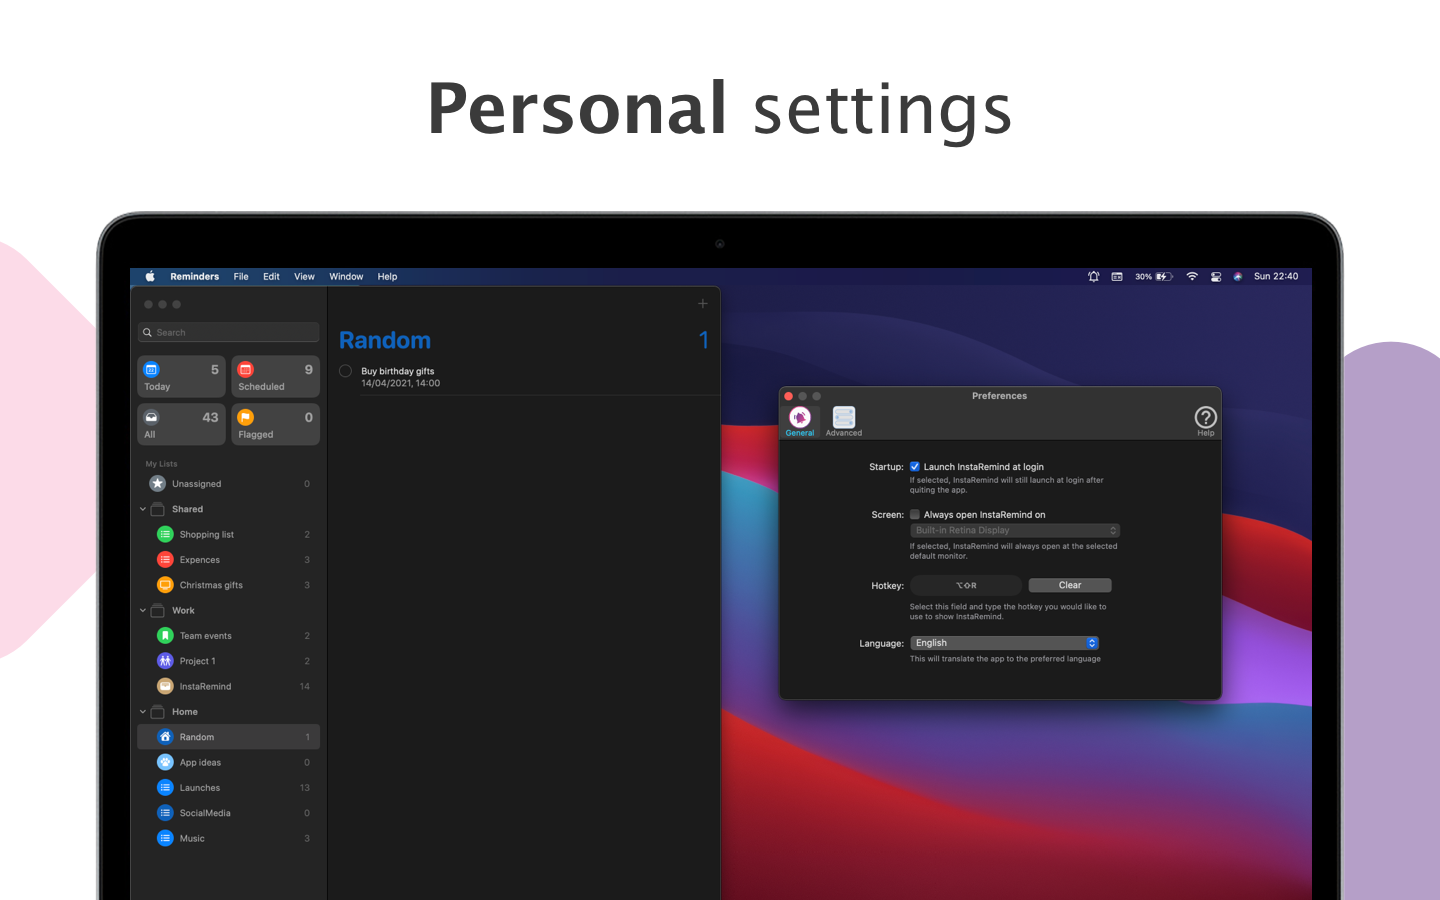The height and width of the screenshot is (900, 1440).
Task: Open the Language dropdown set to English
Action: coord(1005,643)
